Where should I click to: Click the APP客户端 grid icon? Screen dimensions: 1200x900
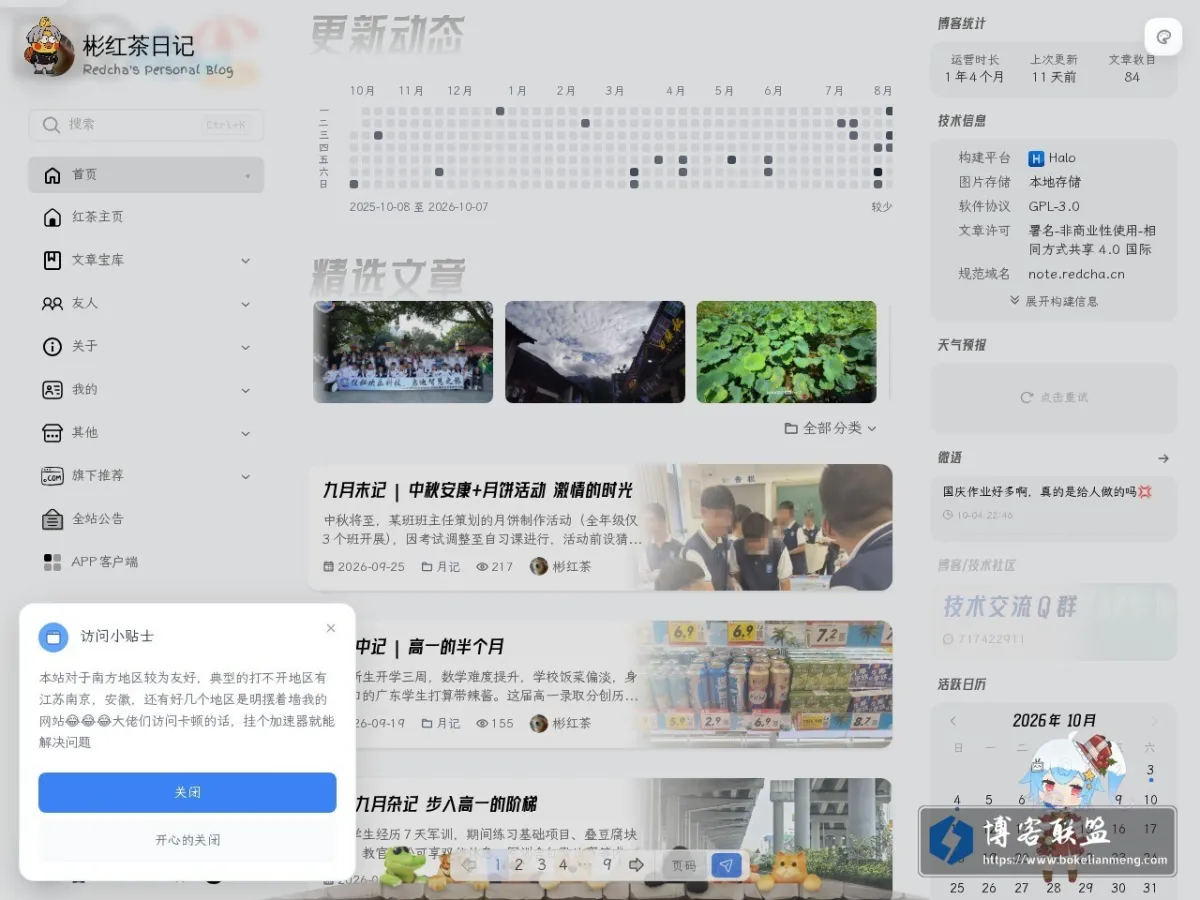[x=52, y=562]
